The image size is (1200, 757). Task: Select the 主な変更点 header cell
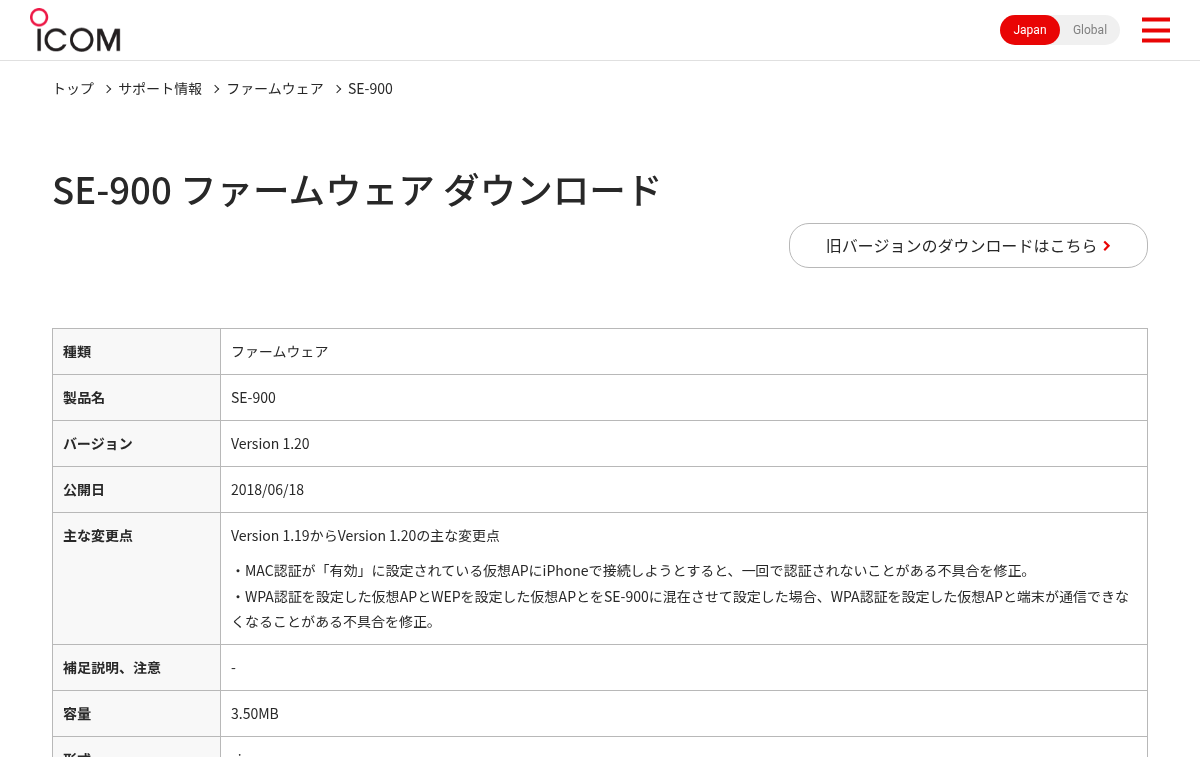[x=136, y=578]
